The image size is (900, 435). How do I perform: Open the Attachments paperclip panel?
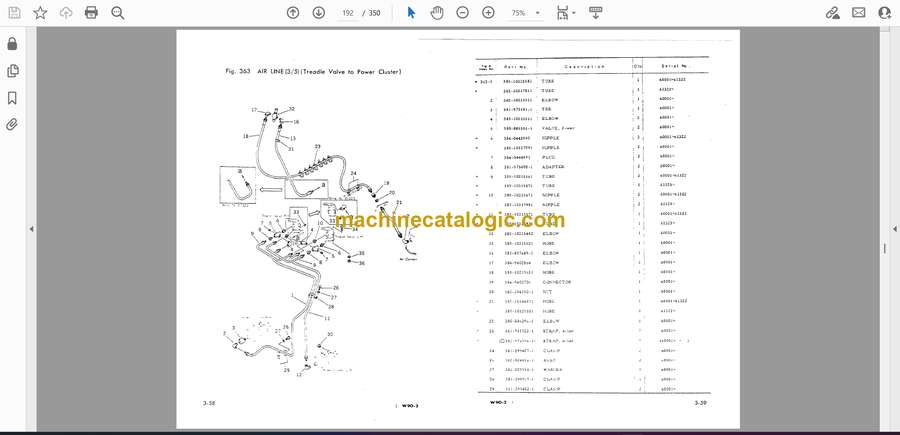click(12, 125)
